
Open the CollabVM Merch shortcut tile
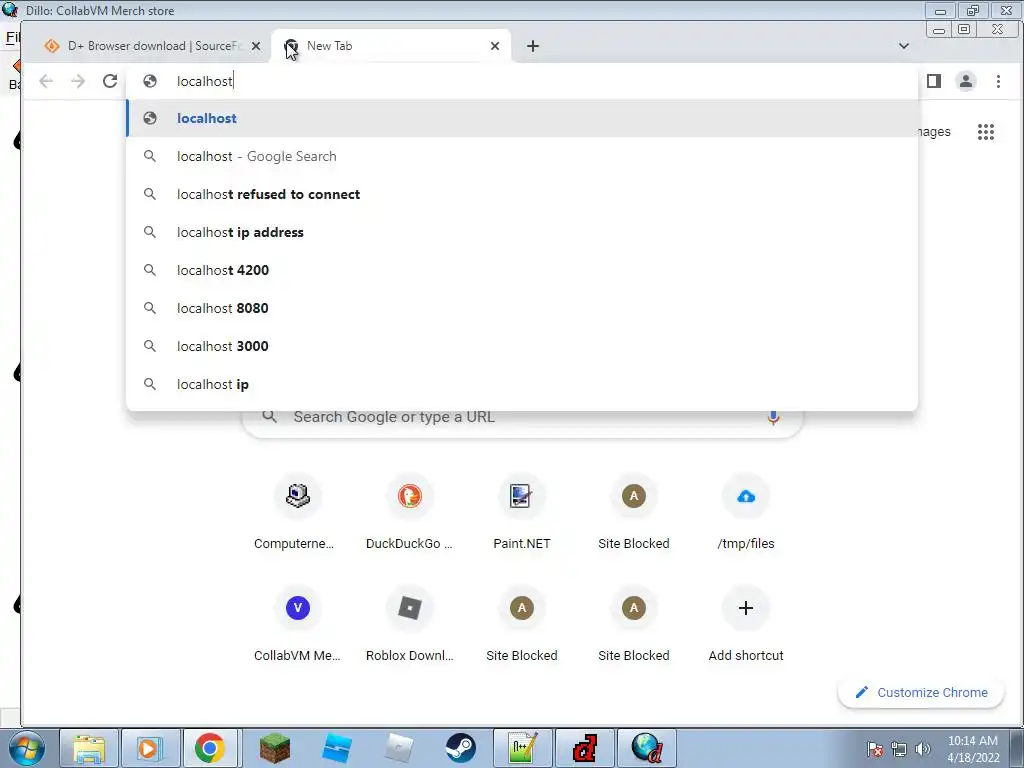pos(297,625)
